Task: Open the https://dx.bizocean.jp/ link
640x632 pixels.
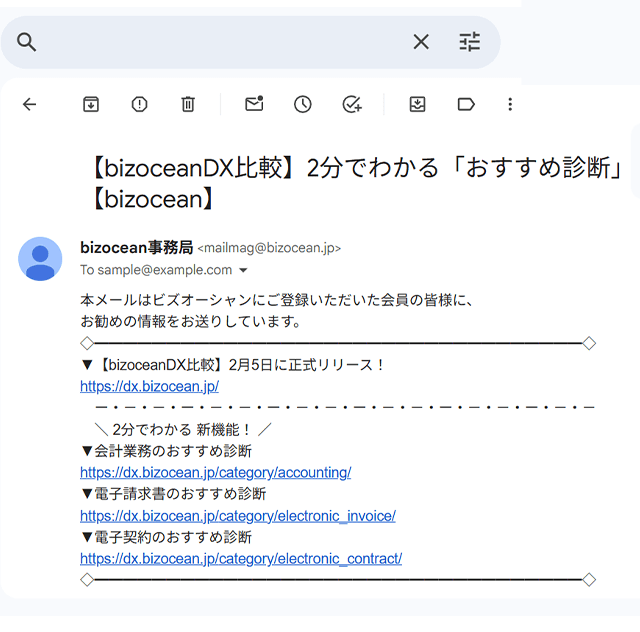Action: click(x=149, y=386)
